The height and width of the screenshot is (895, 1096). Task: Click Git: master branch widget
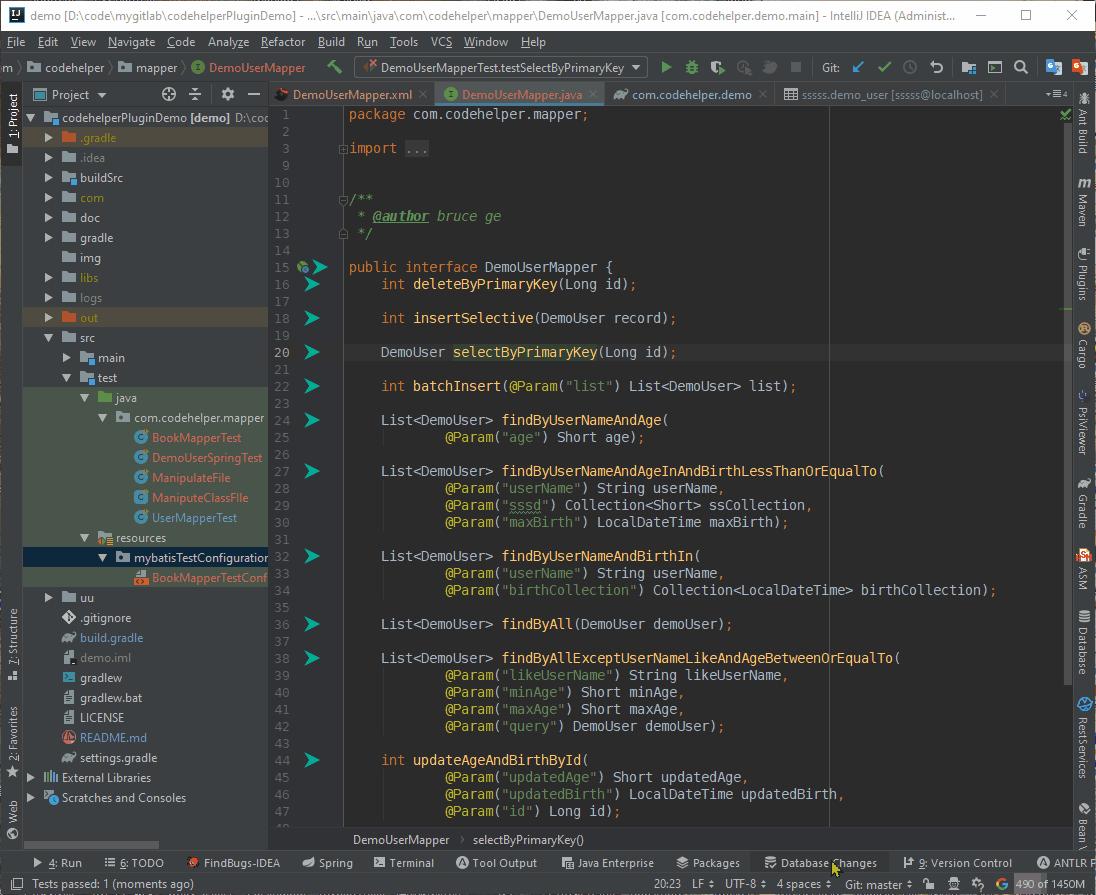tap(878, 884)
